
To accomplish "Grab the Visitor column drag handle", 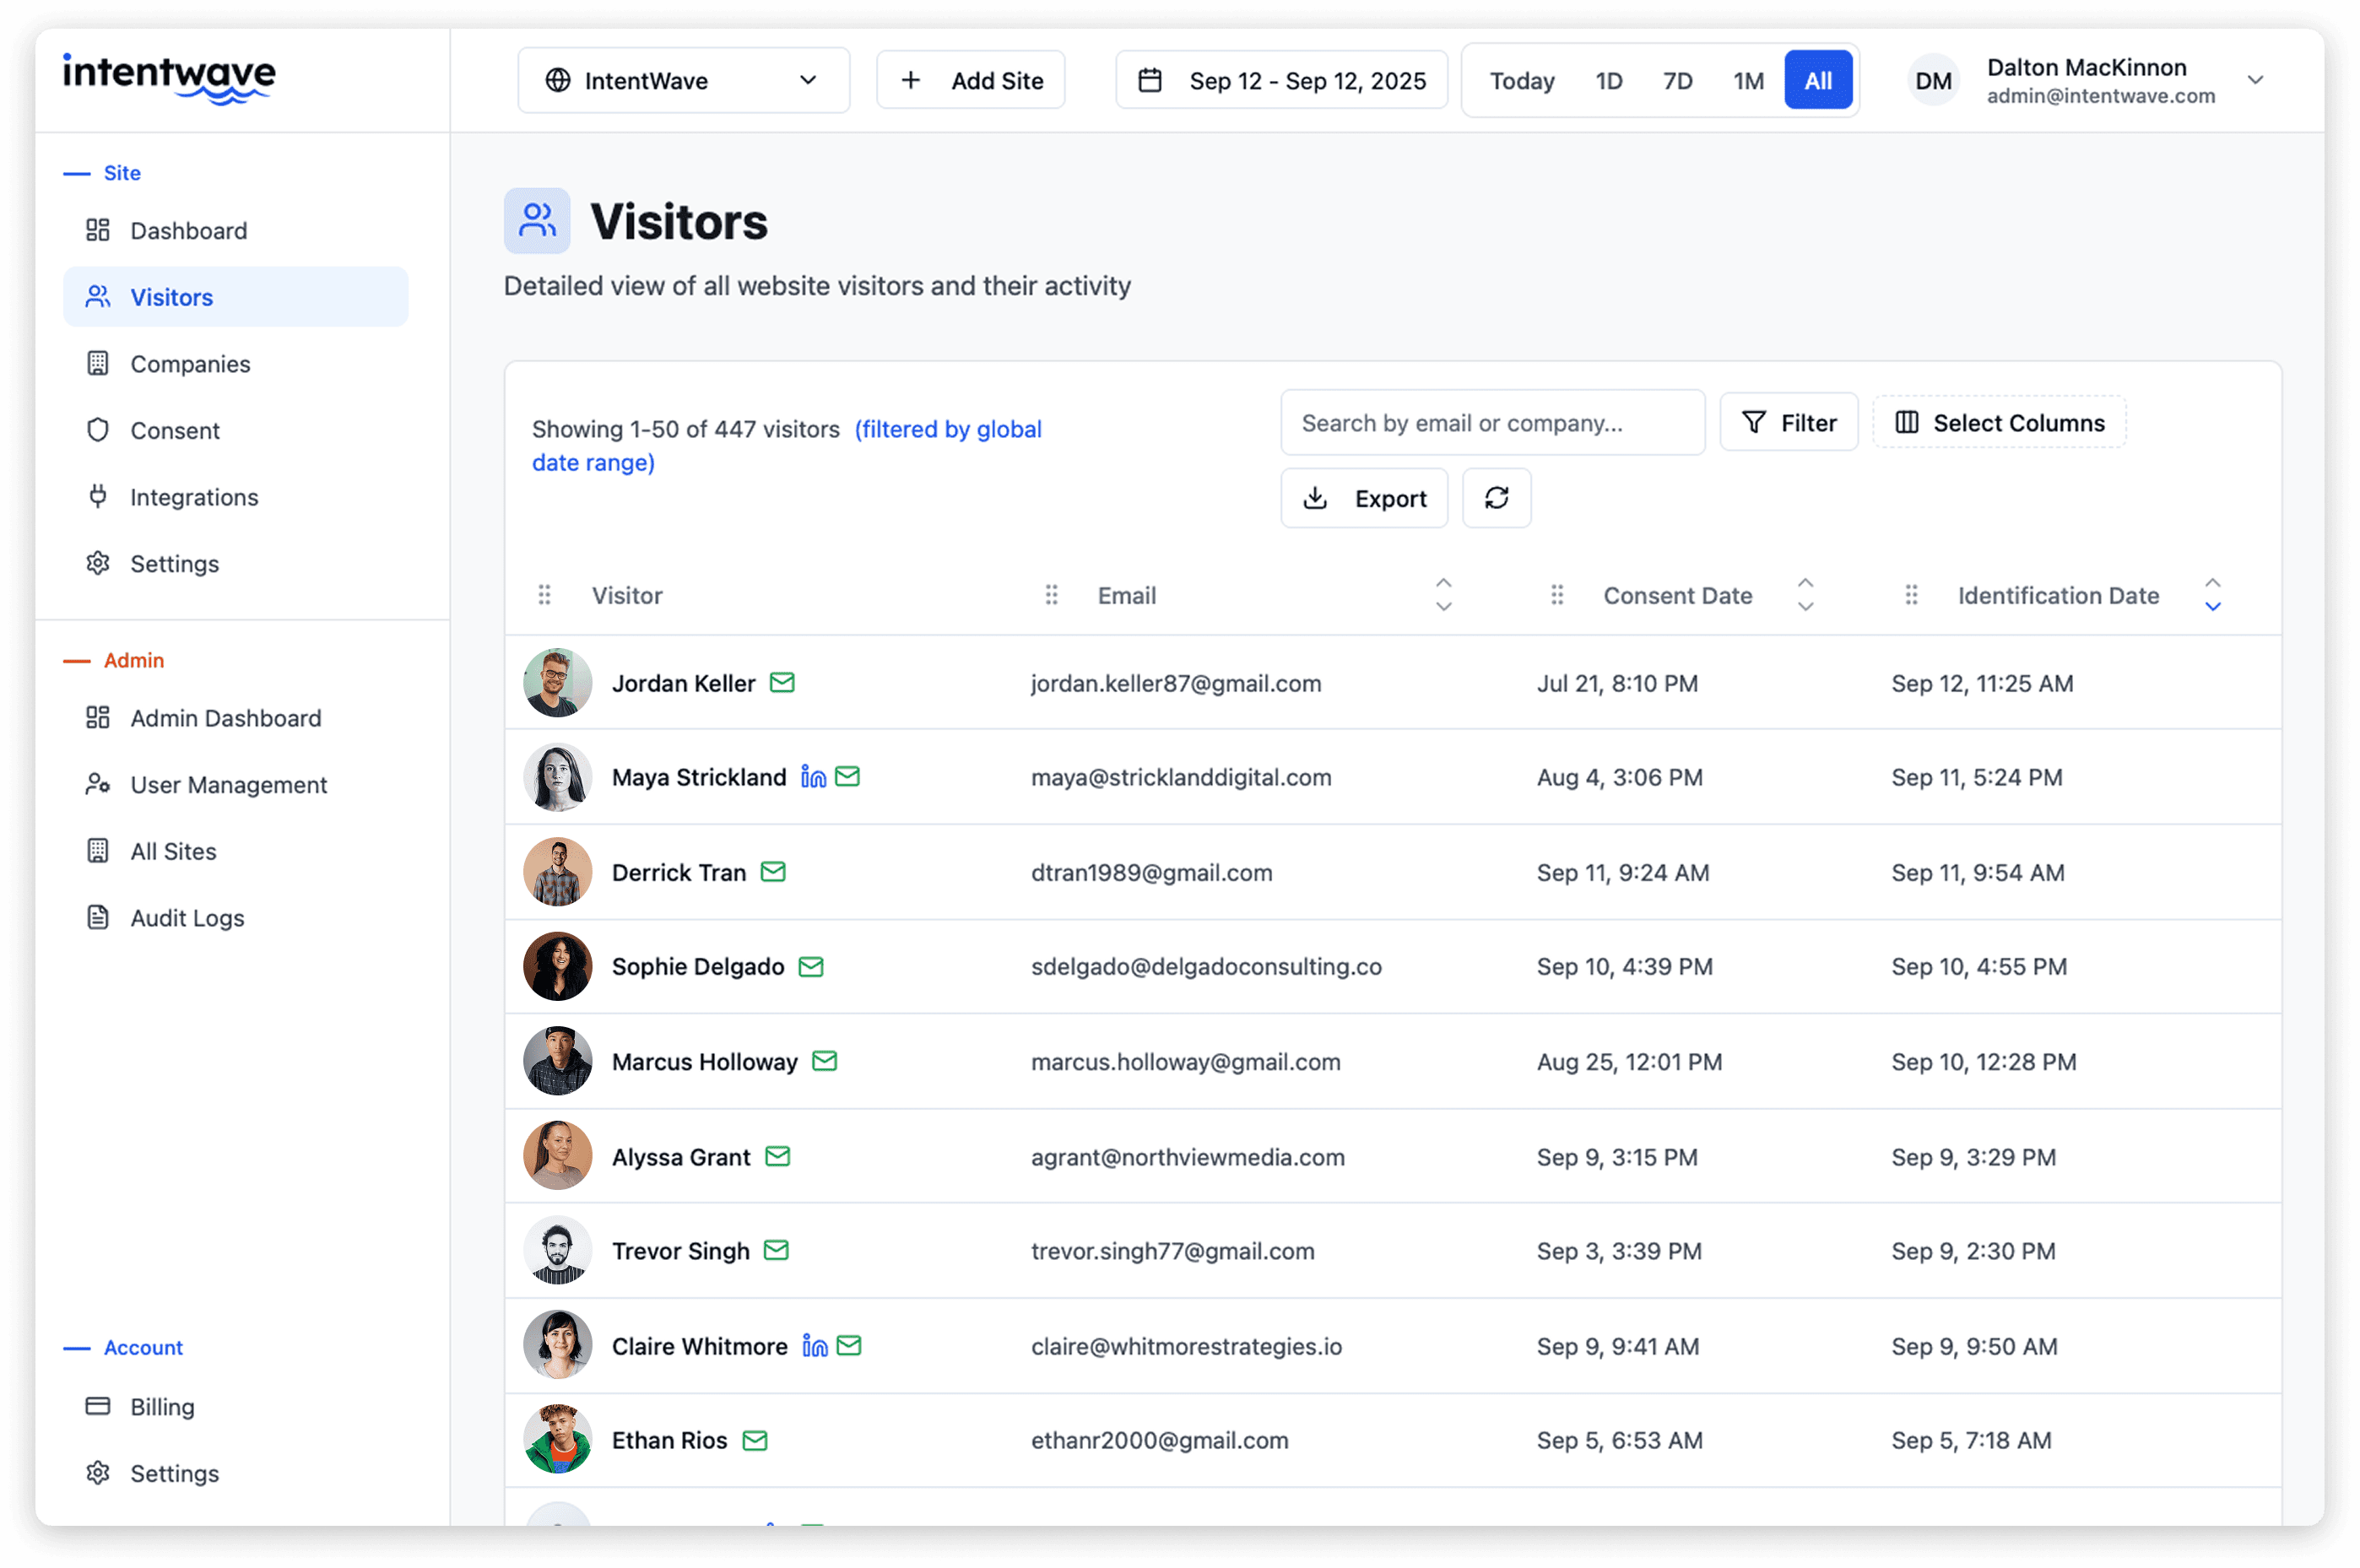I will [x=545, y=596].
